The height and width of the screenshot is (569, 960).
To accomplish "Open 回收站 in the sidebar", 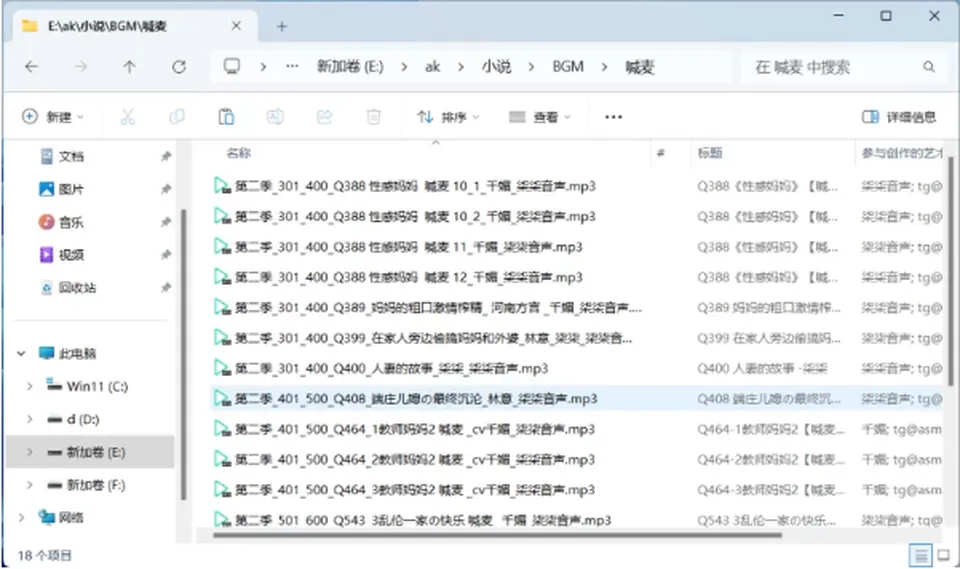I will pyautogui.click(x=77, y=287).
